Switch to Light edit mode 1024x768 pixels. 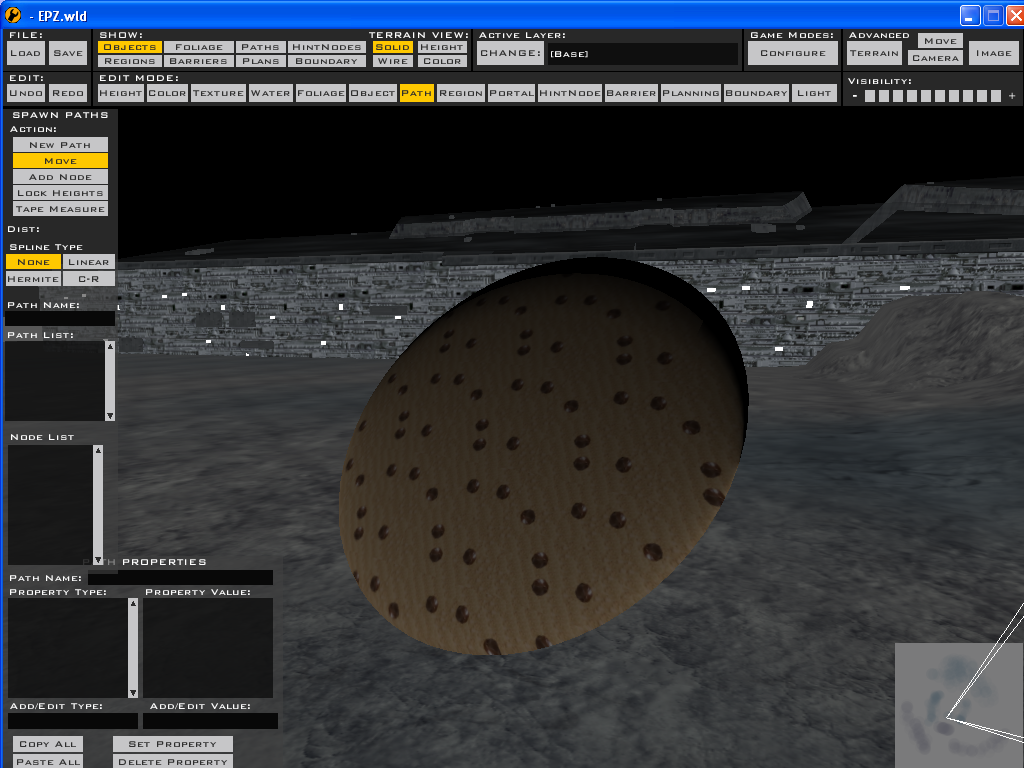814,93
